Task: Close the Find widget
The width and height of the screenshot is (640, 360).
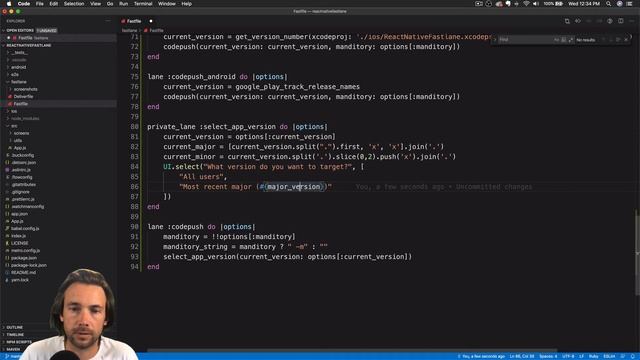Action: point(626,40)
